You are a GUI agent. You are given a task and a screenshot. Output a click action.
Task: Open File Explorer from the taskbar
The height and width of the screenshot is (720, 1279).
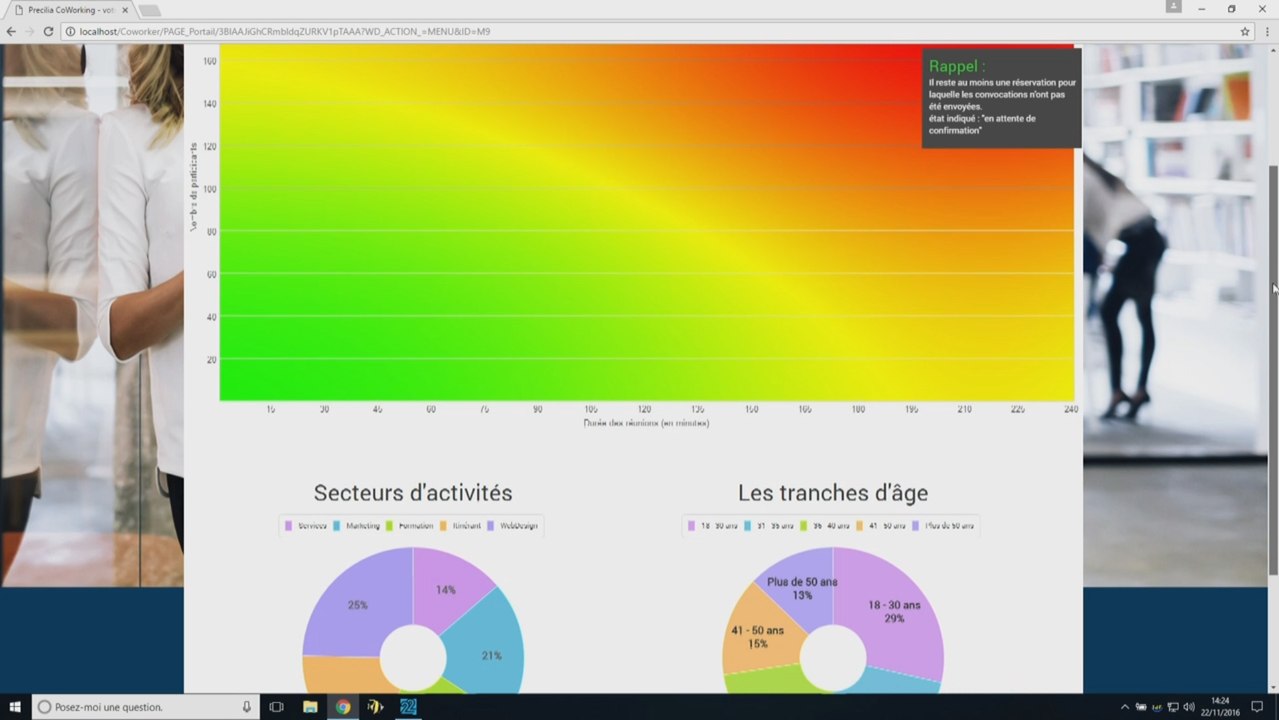tap(310, 707)
